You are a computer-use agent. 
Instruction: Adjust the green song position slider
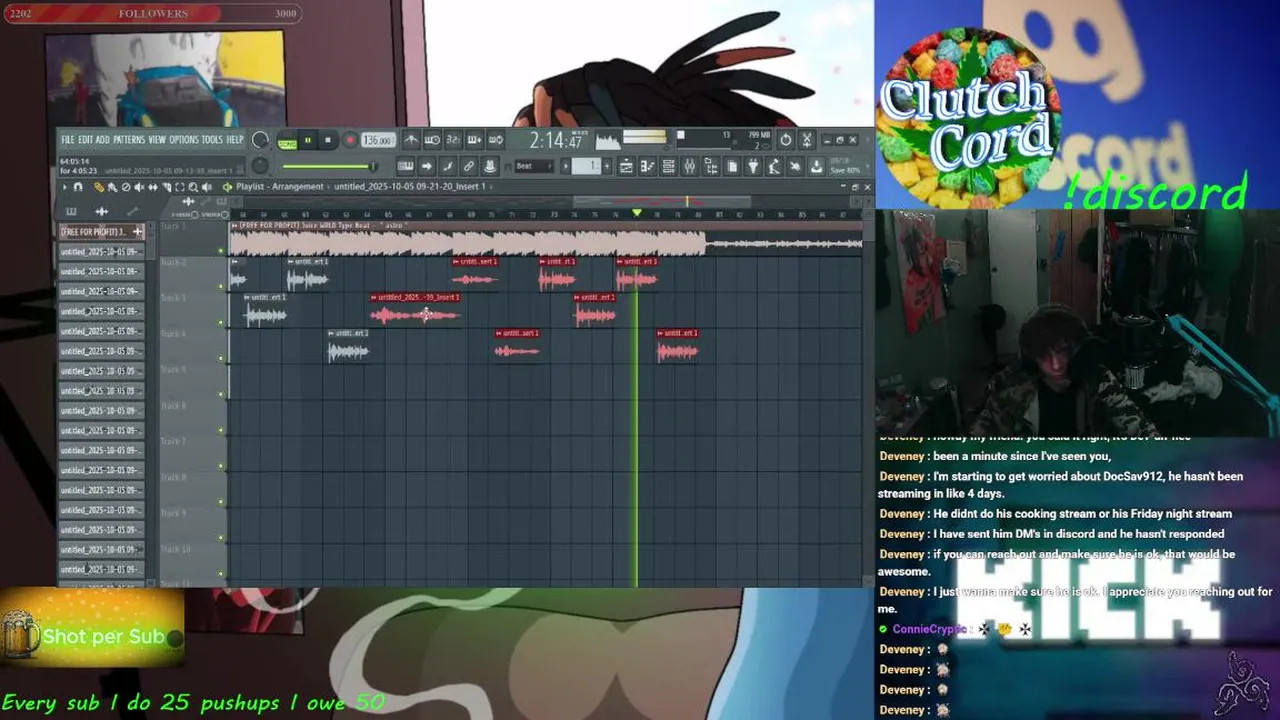click(x=330, y=166)
